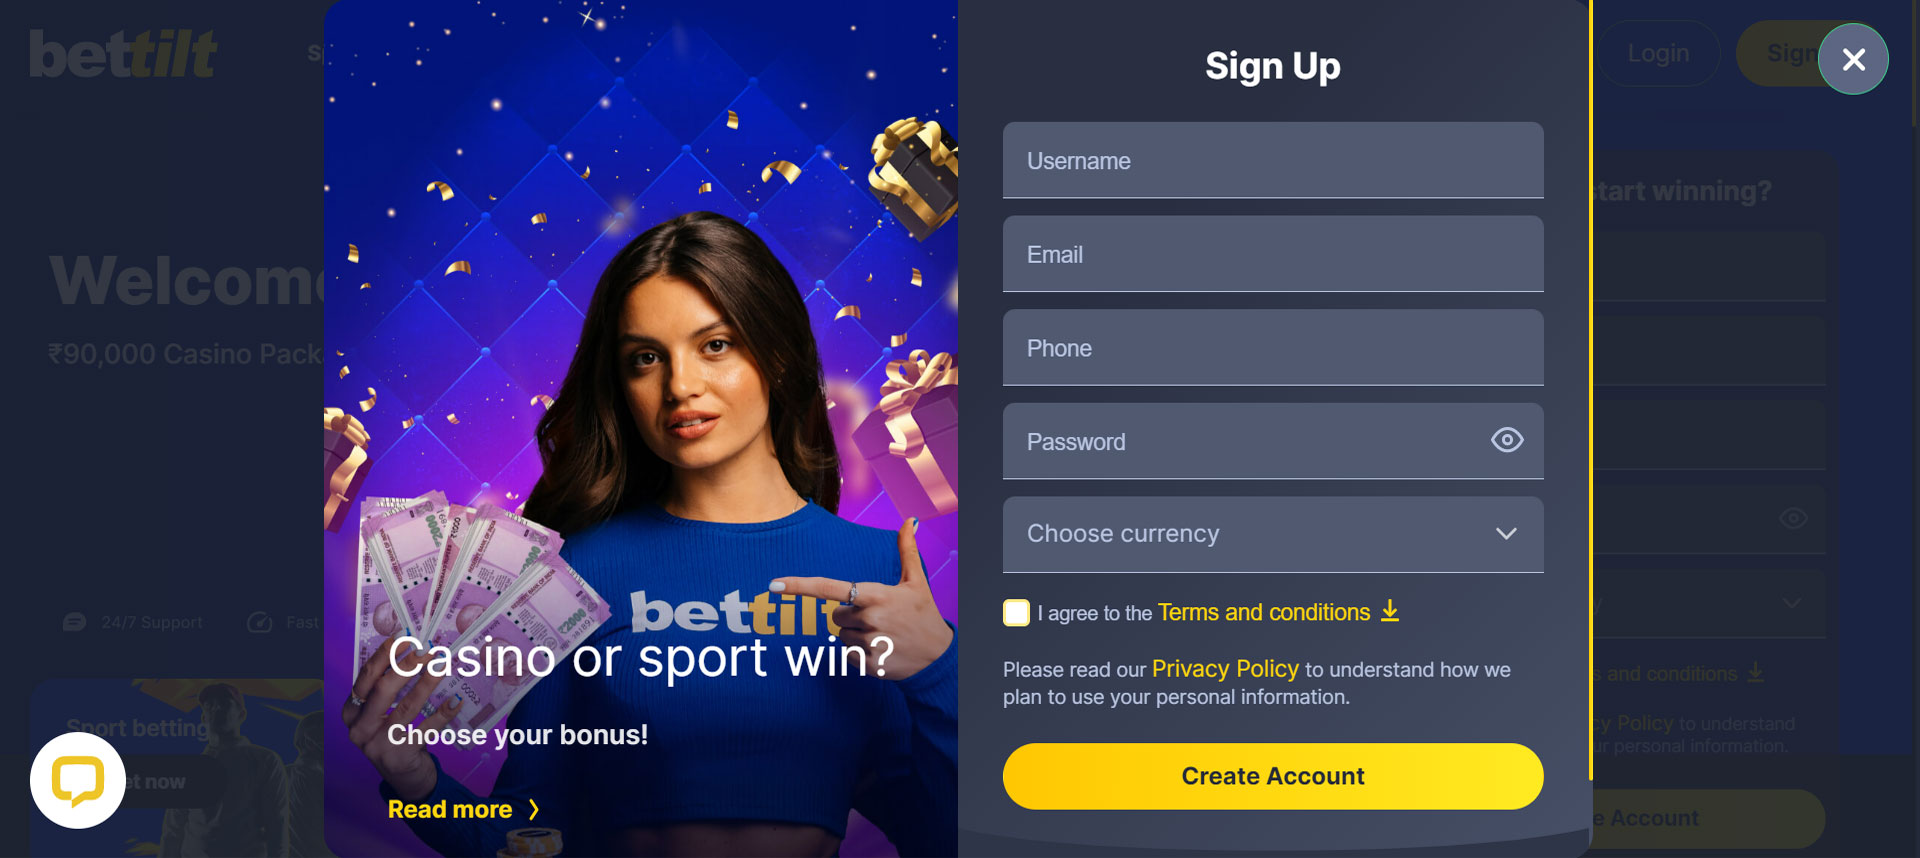Open the live chat bubble icon
The image size is (1920, 858).
pyautogui.click(x=78, y=780)
